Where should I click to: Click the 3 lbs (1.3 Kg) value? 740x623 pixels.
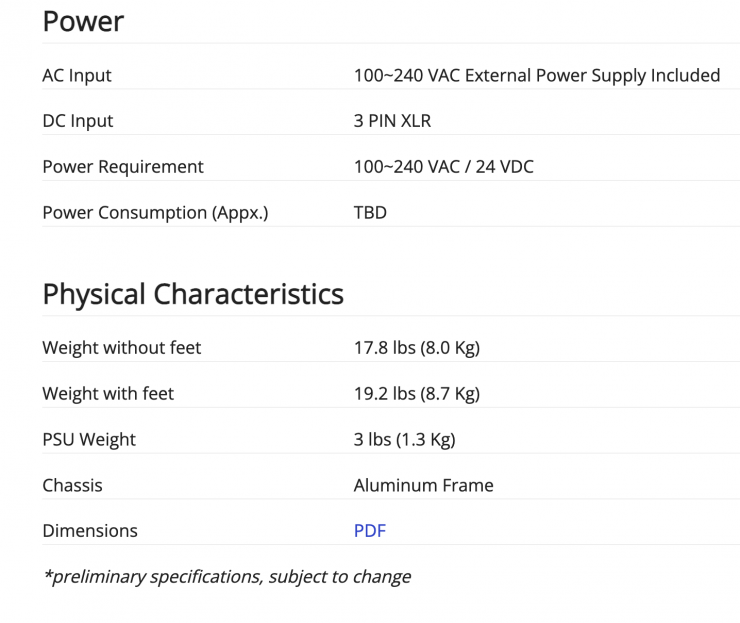(x=404, y=440)
